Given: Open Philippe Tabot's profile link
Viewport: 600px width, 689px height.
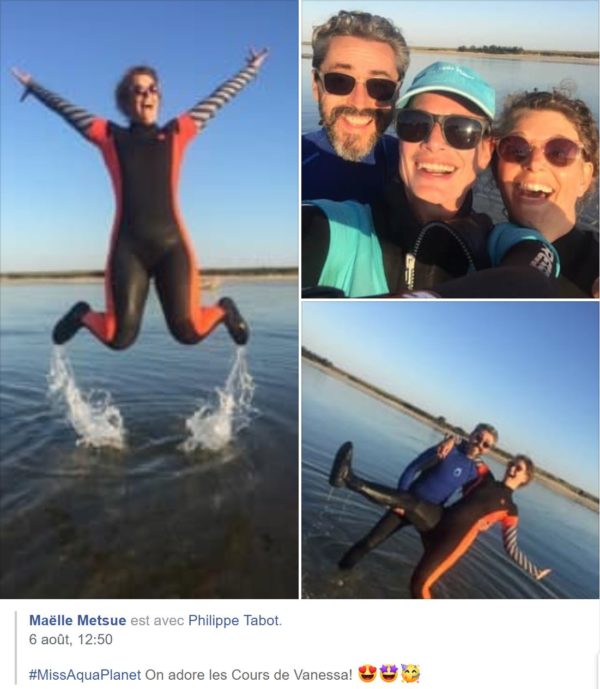Looking at the screenshot, I should tap(234, 620).
